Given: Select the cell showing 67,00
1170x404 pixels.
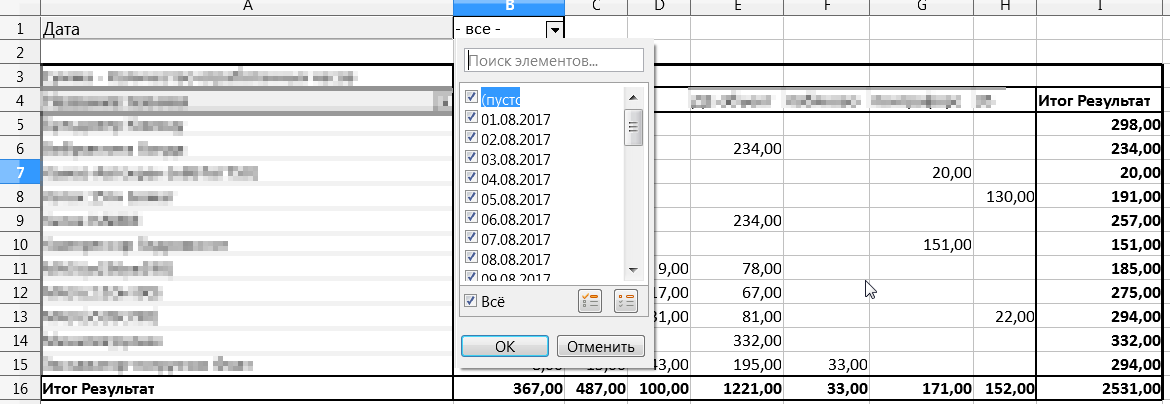Looking at the screenshot, I should pyautogui.click(x=737, y=293).
